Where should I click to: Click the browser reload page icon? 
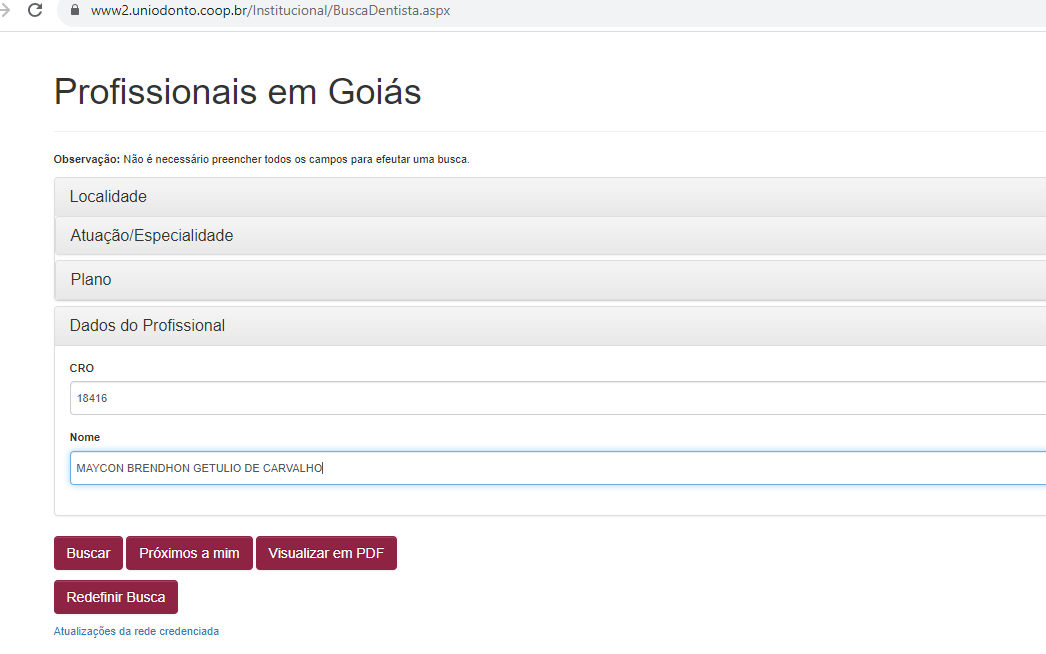click(35, 10)
